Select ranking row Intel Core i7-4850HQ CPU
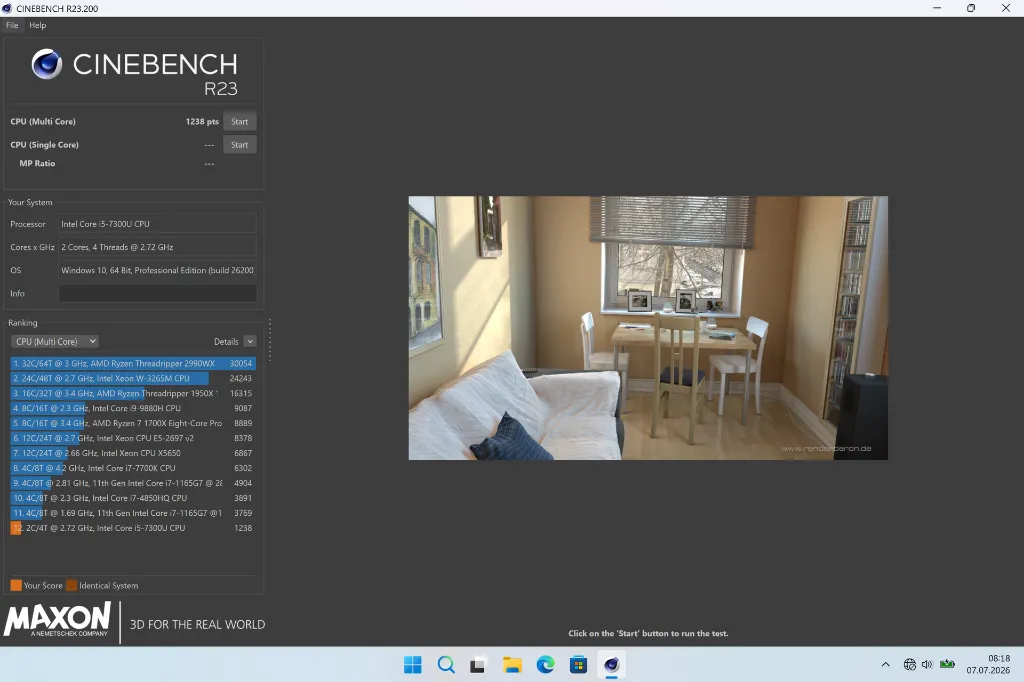This screenshot has width=1024, height=682. pos(133,498)
